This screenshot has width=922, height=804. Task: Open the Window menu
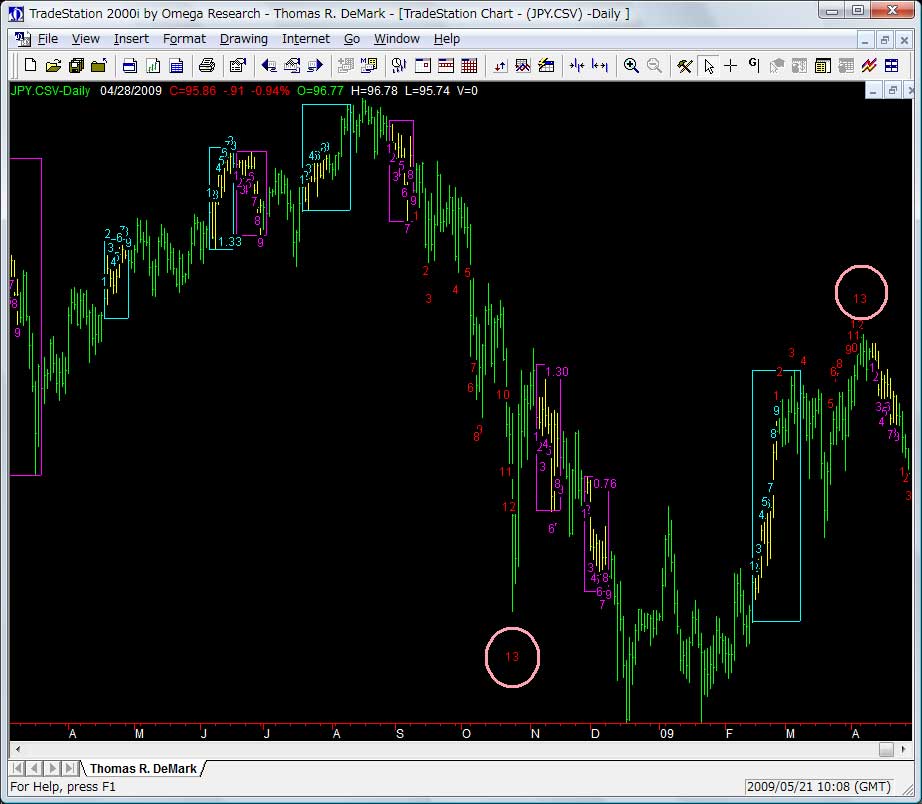coord(396,39)
